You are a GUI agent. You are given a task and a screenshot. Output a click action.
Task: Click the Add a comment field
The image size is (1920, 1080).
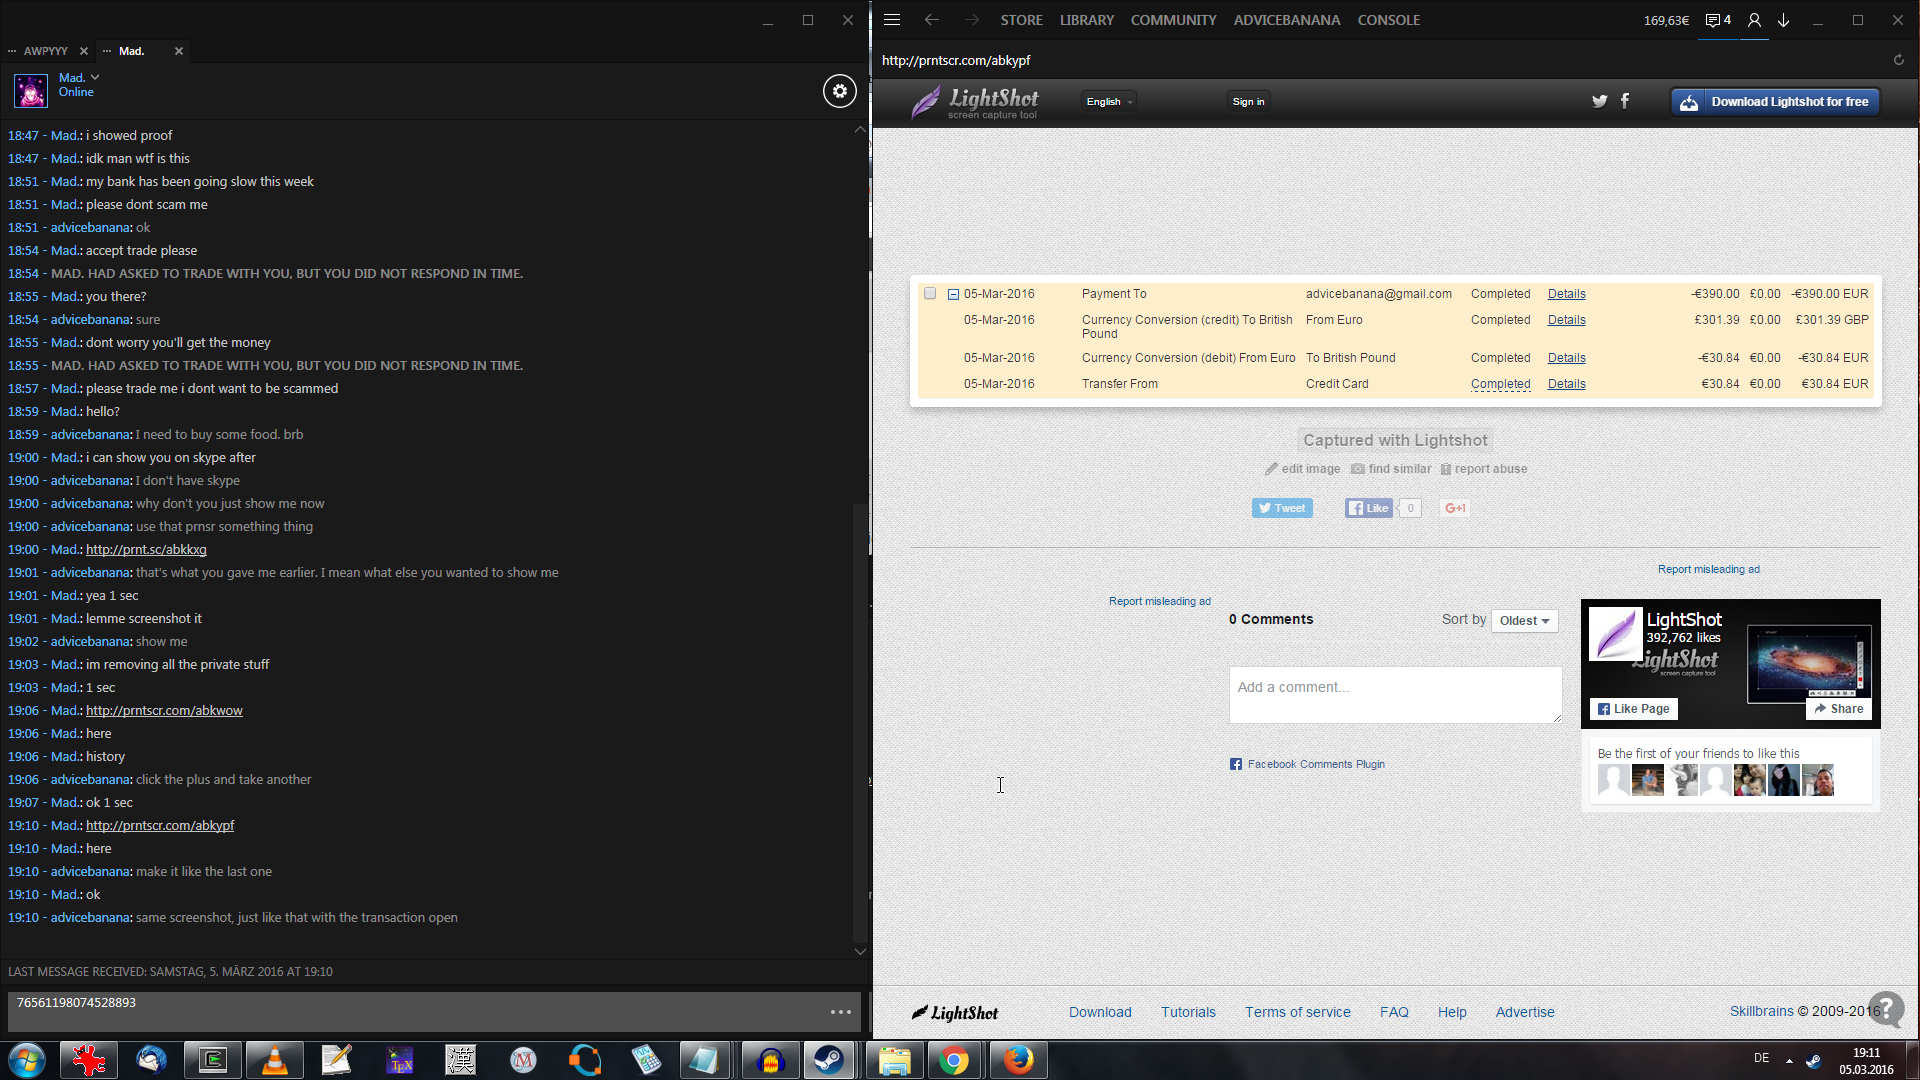click(x=1395, y=694)
